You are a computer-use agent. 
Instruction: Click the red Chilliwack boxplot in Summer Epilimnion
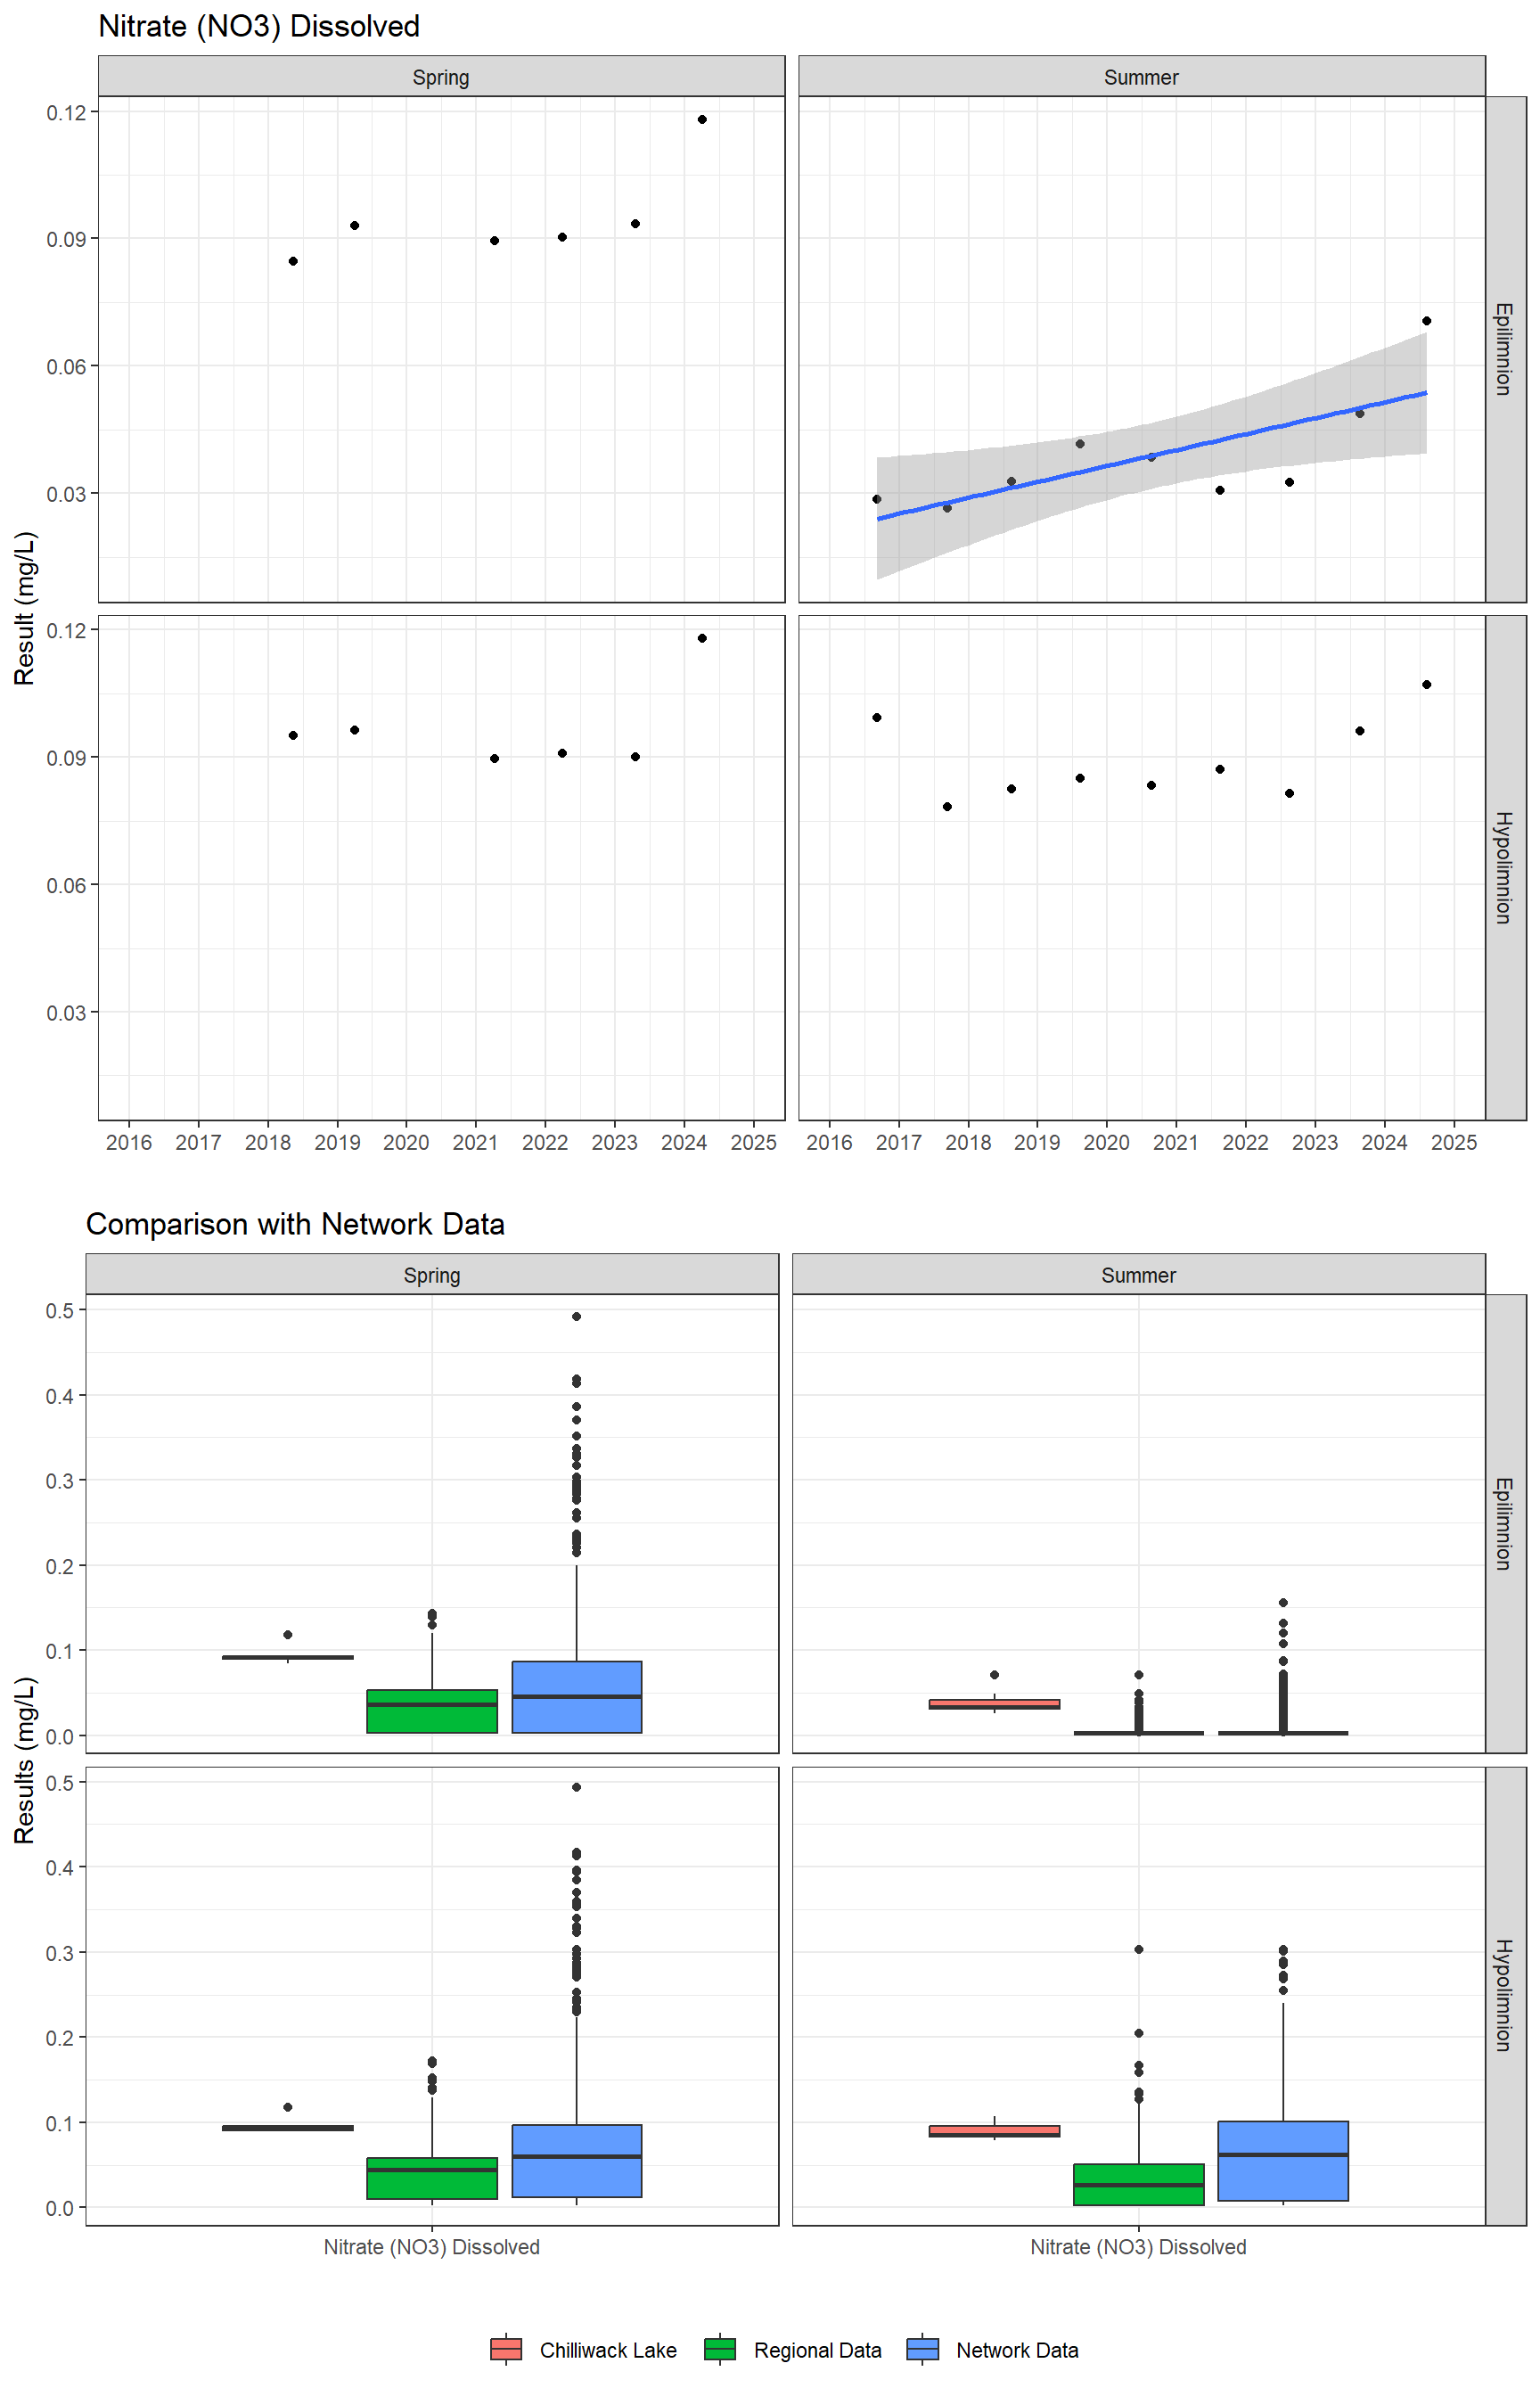[x=994, y=1704]
